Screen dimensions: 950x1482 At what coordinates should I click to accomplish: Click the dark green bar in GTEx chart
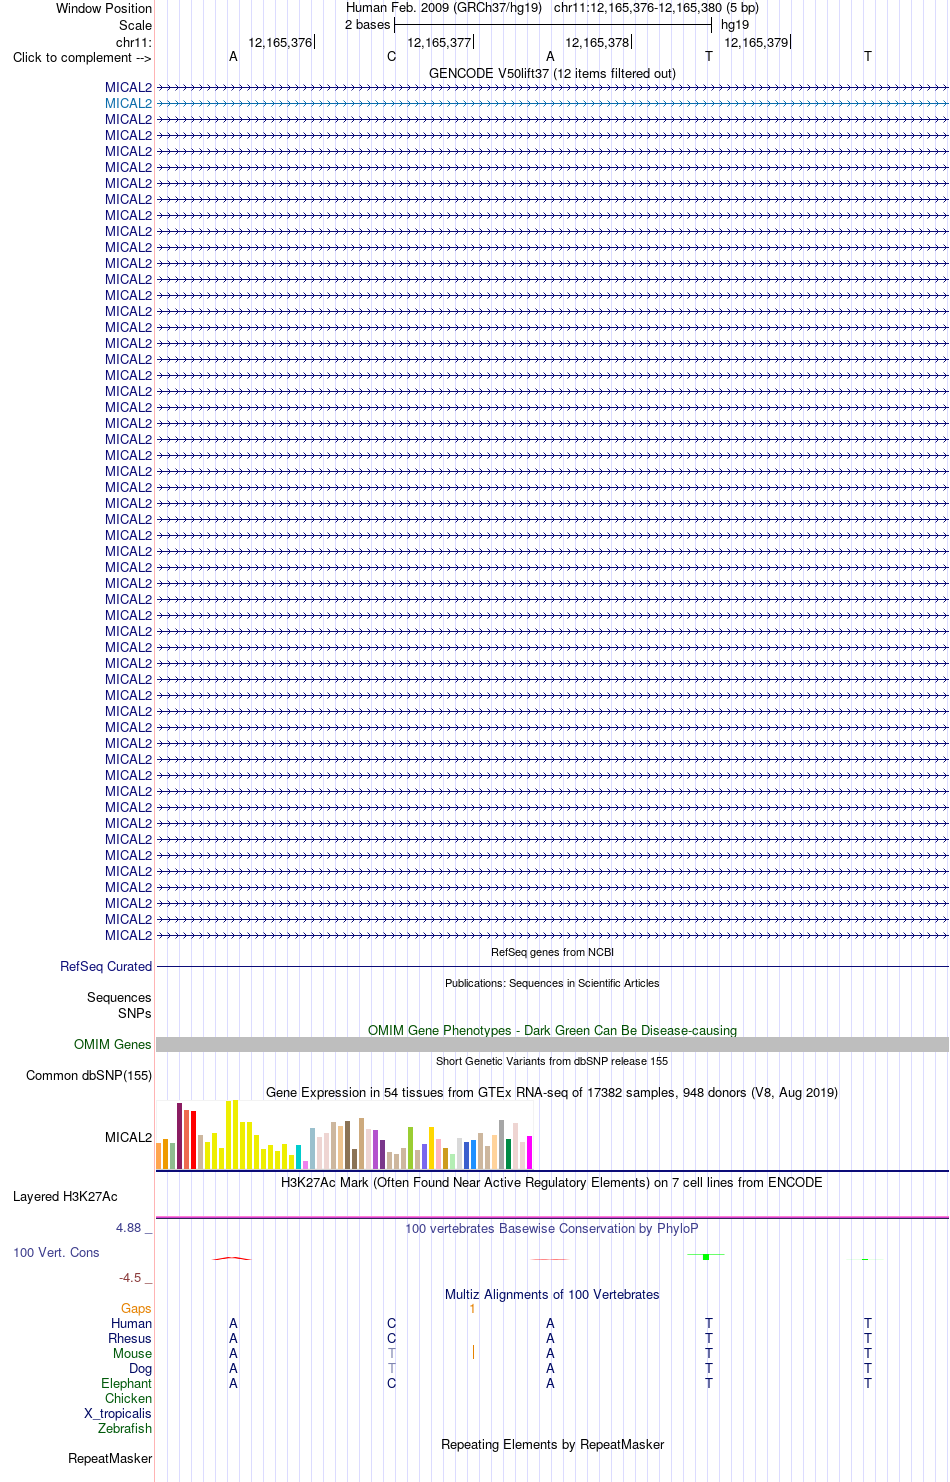pos(509,1153)
